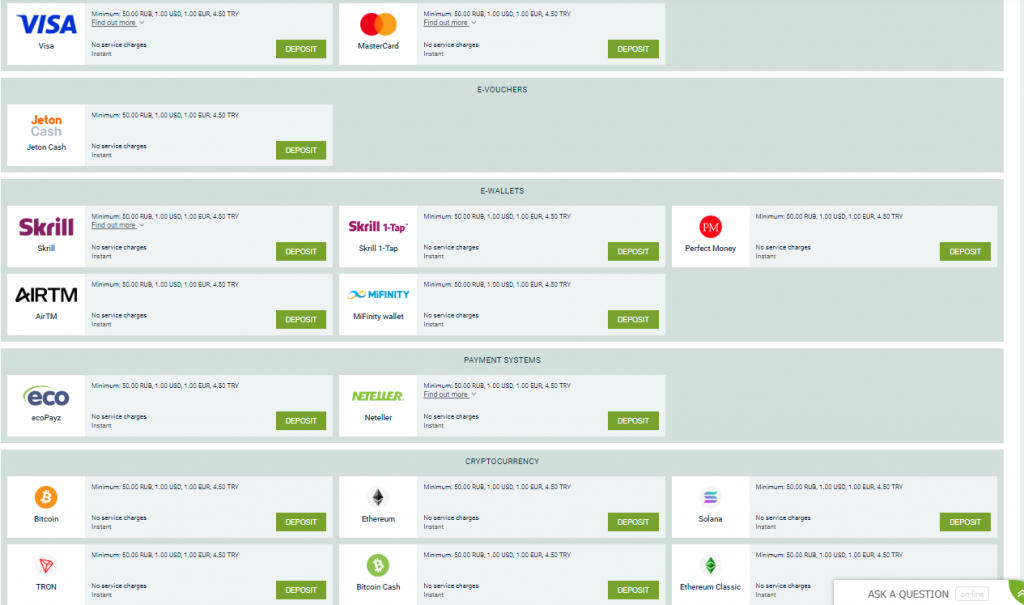Viewport: 1024px width, 605px height.
Task: Select the Solana icon
Action: pyautogui.click(x=711, y=497)
